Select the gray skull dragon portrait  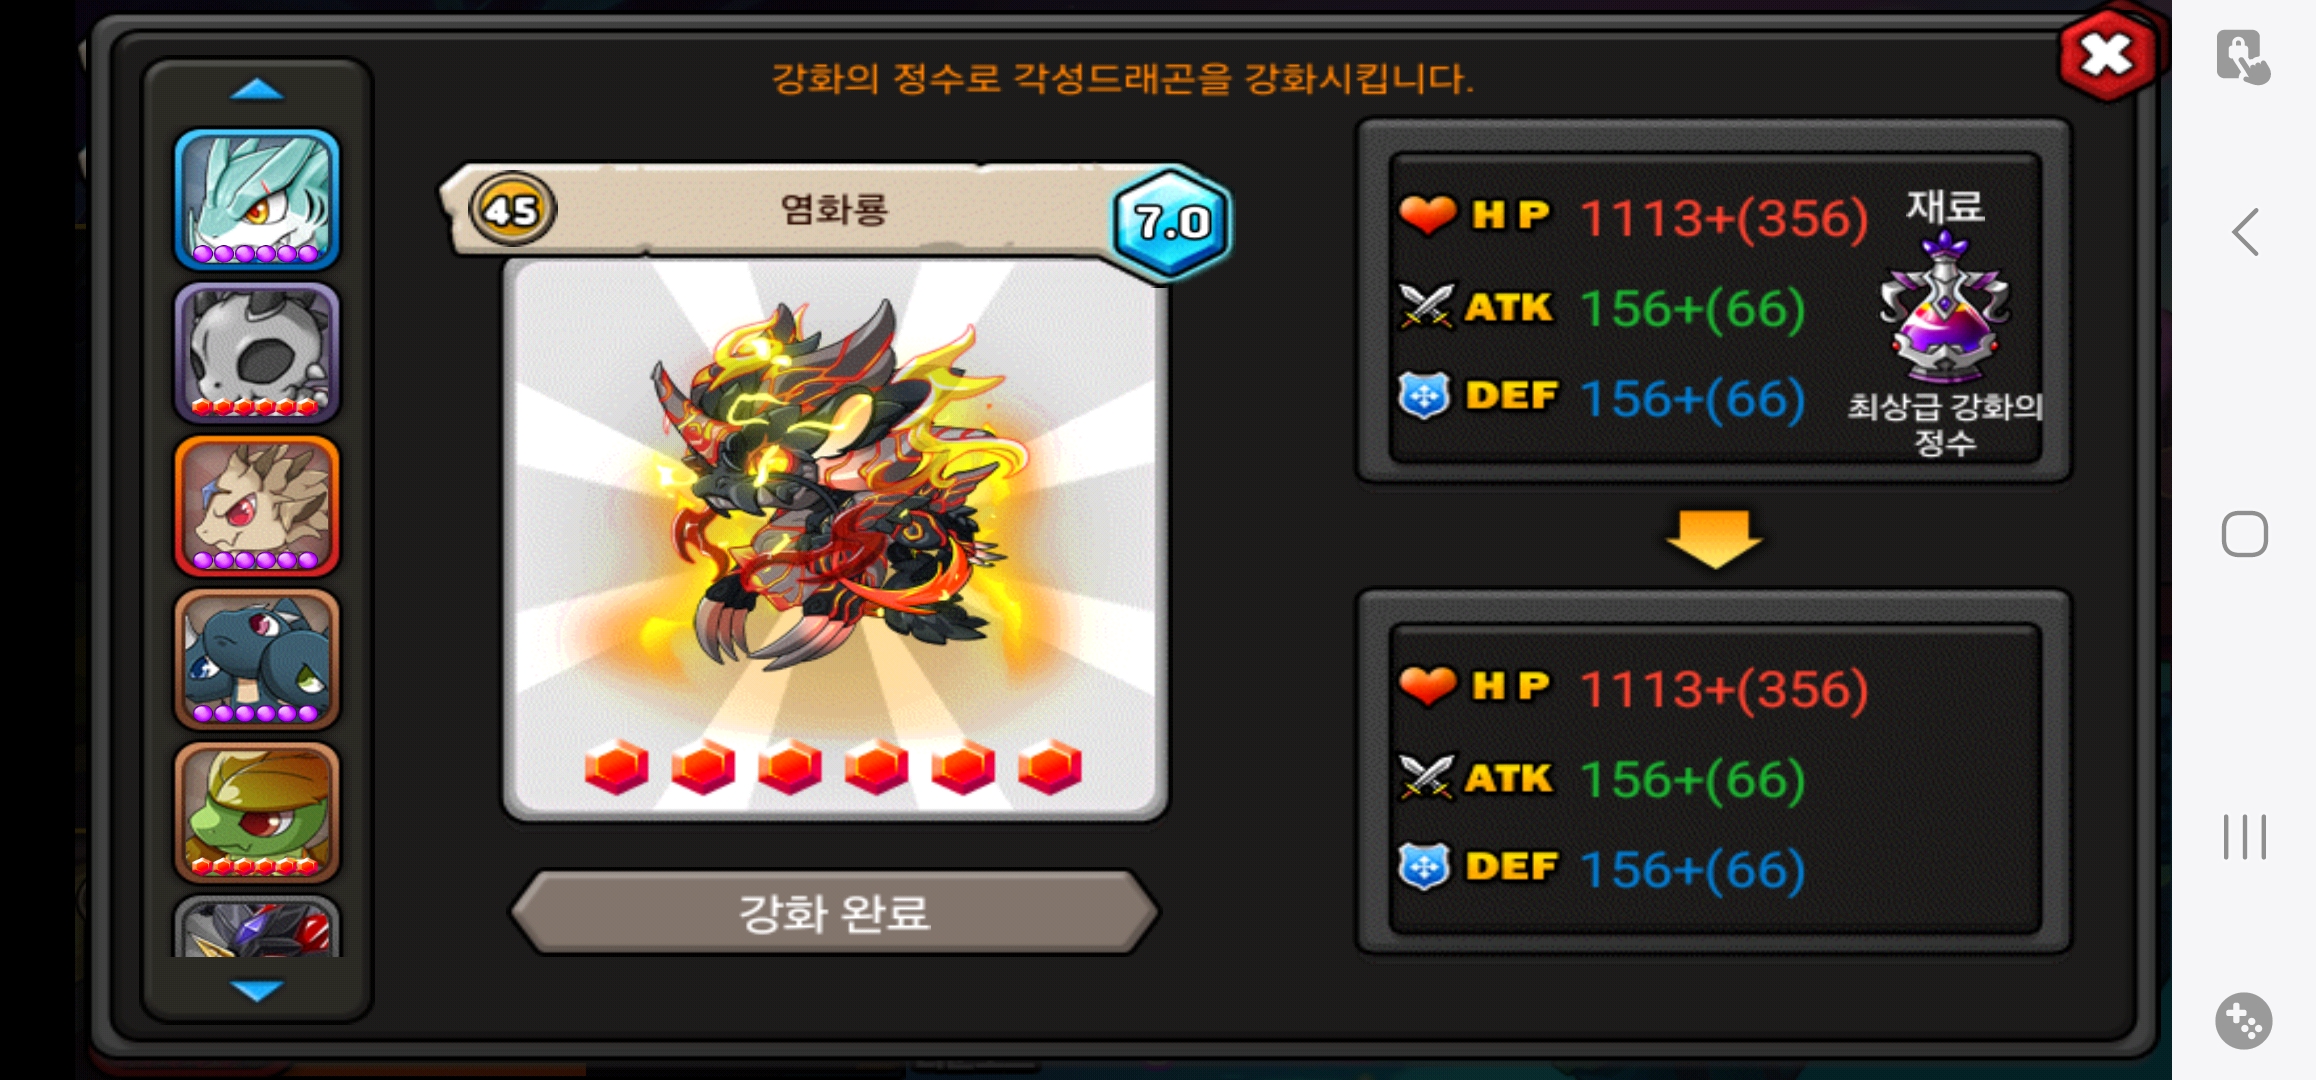[257, 352]
